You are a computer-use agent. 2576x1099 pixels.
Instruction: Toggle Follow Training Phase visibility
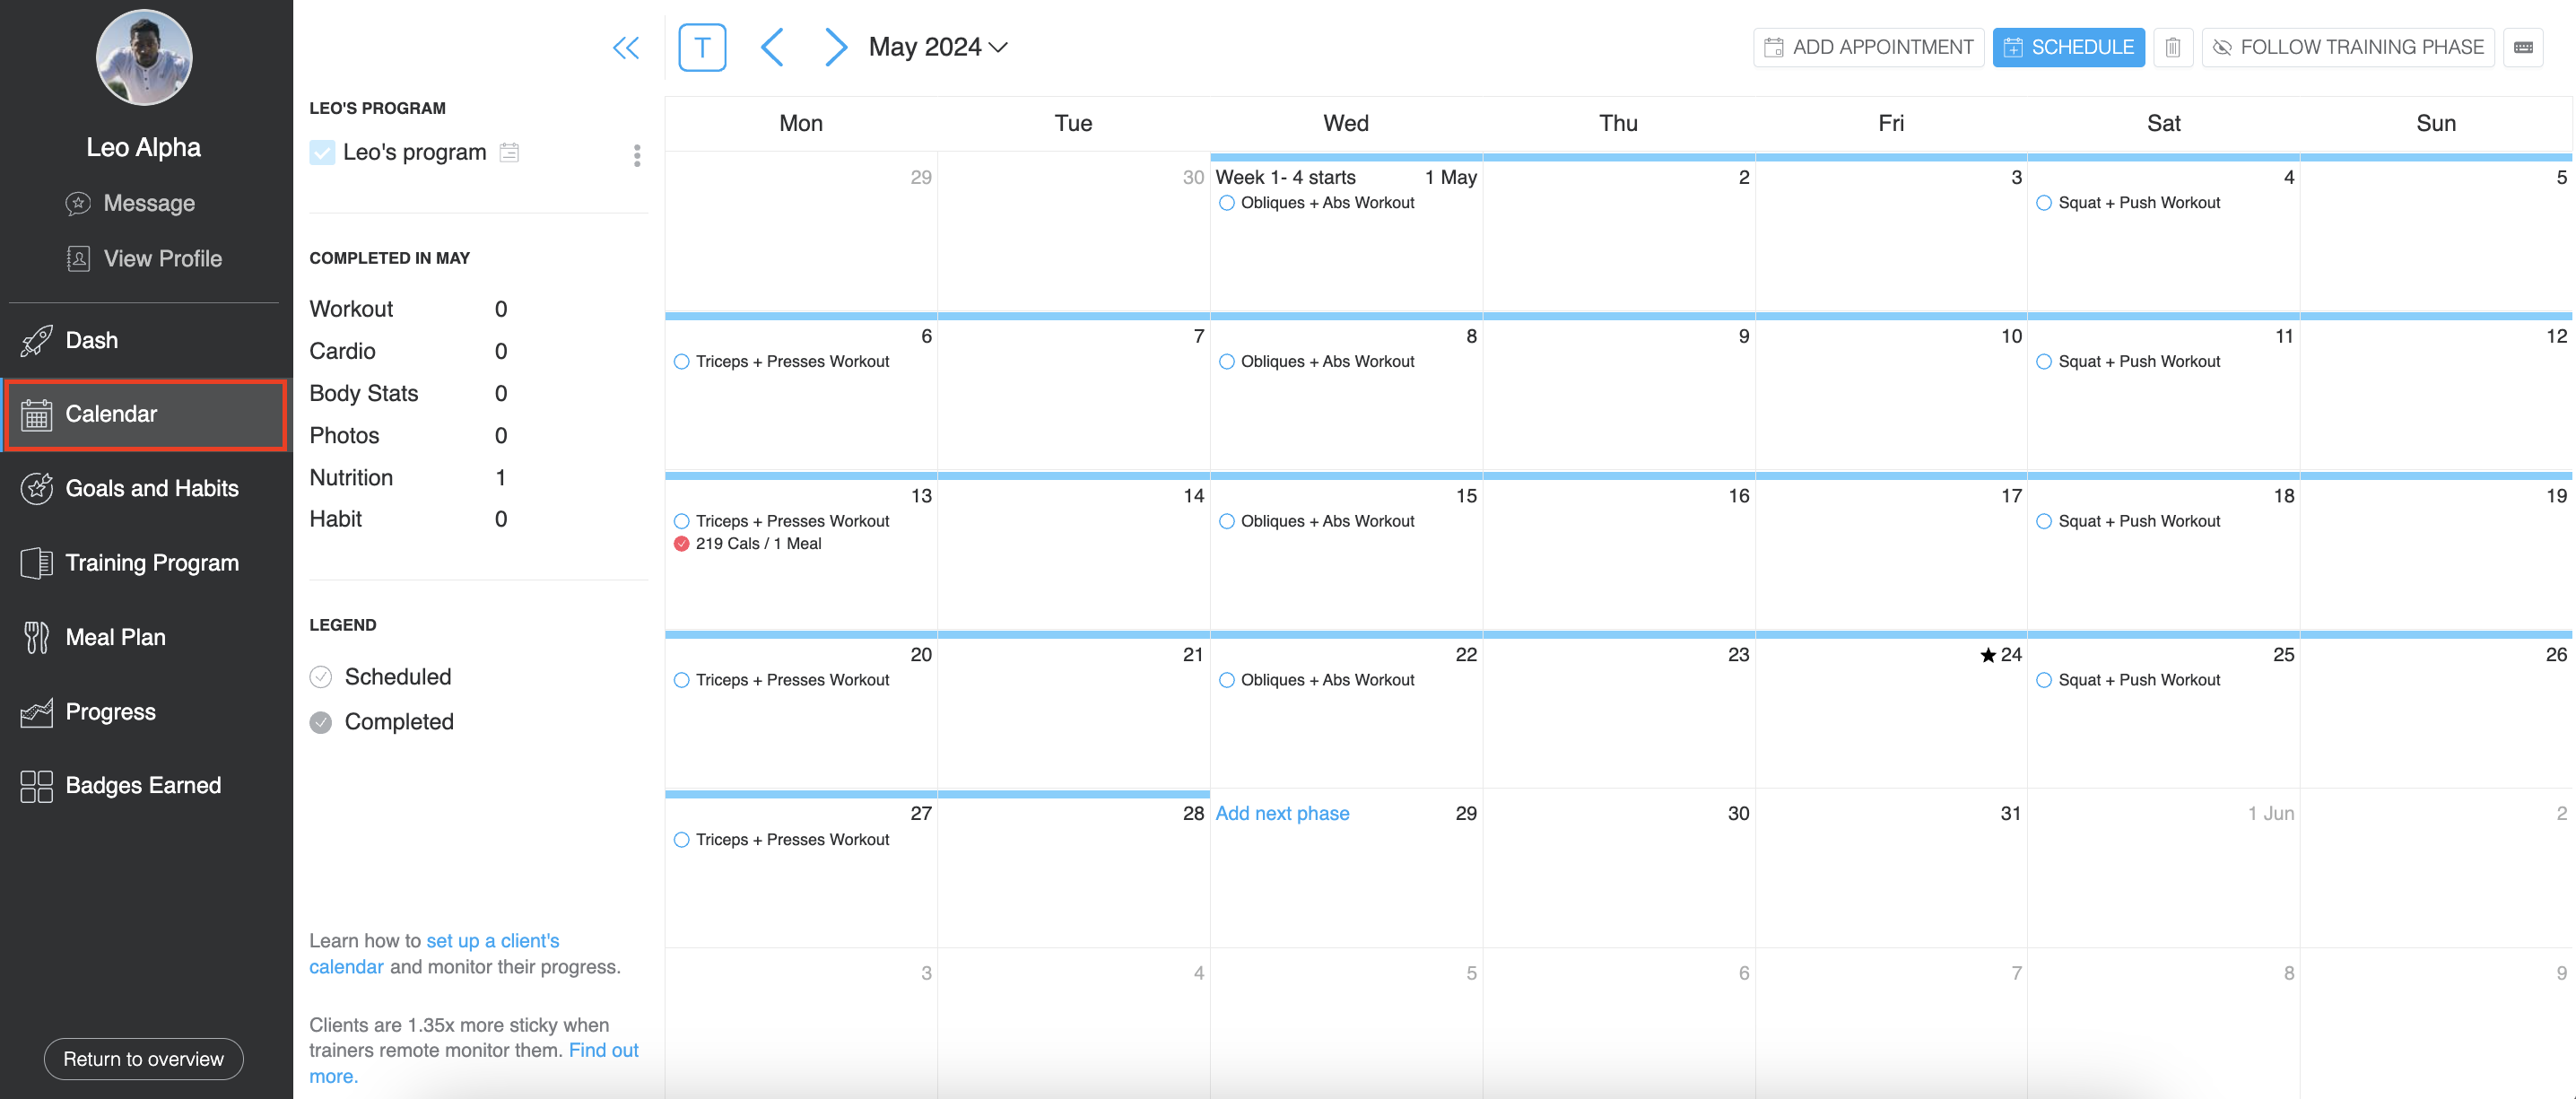(x=2348, y=46)
